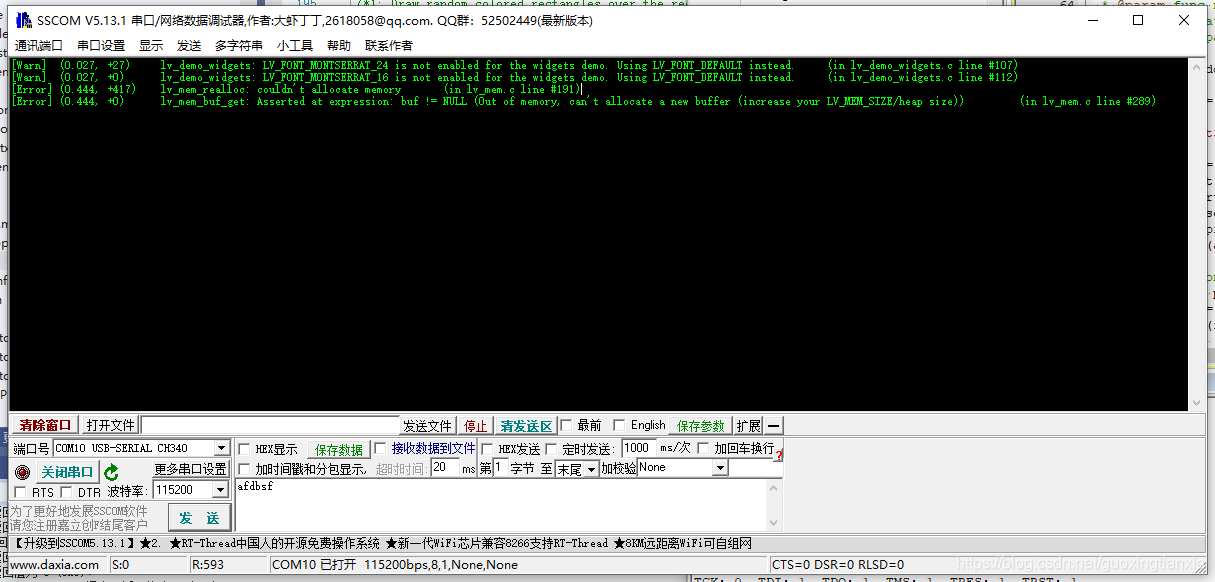Click the 保存参数 button
Image resolution: width=1215 pixels, height=582 pixels.
(701, 426)
